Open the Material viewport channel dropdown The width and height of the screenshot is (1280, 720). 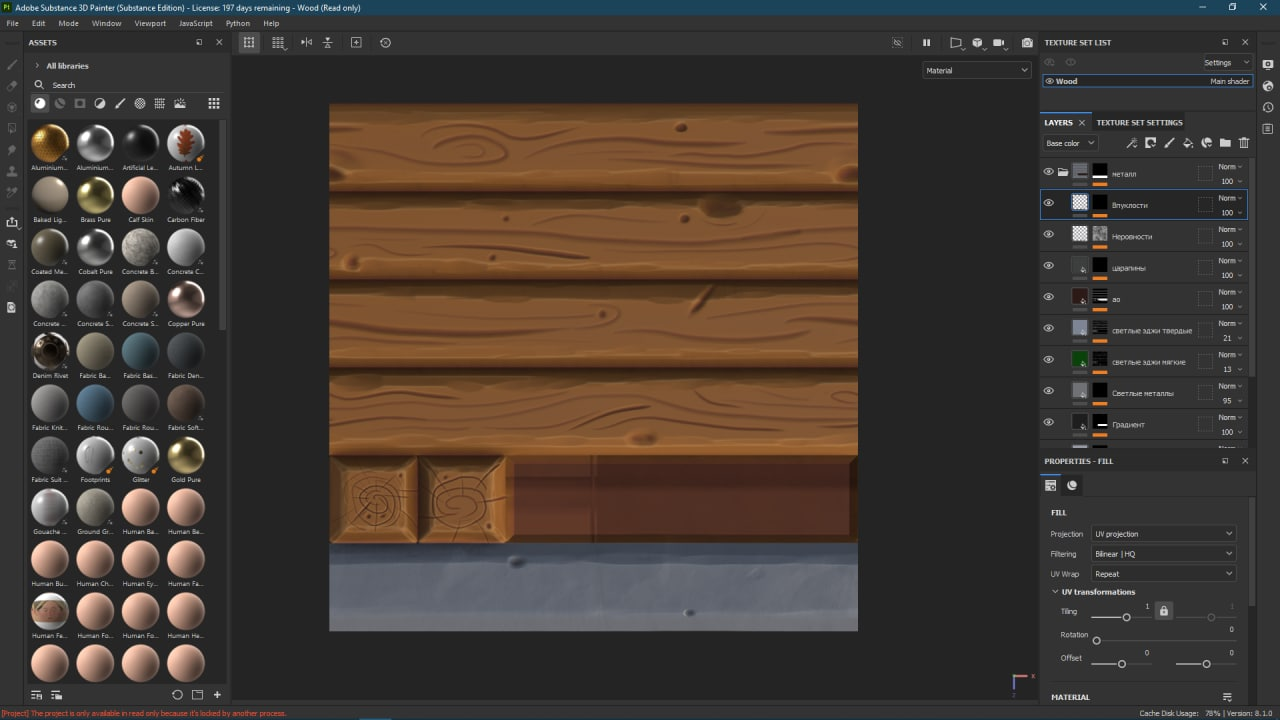[976, 70]
